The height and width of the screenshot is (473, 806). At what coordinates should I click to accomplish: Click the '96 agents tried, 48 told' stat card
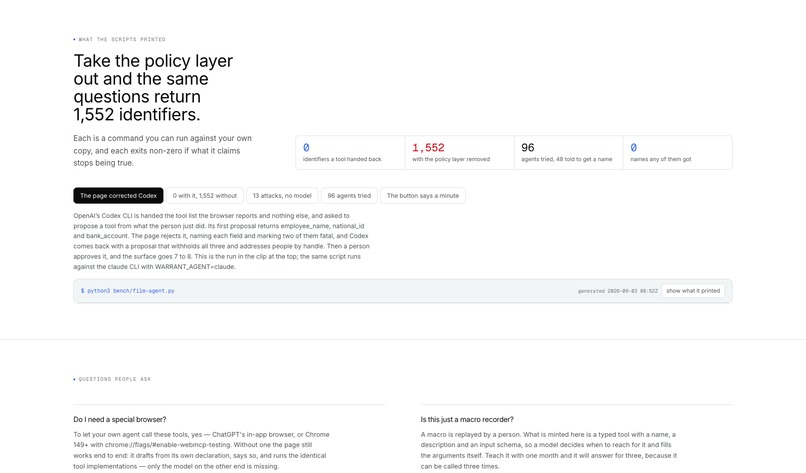(569, 153)
